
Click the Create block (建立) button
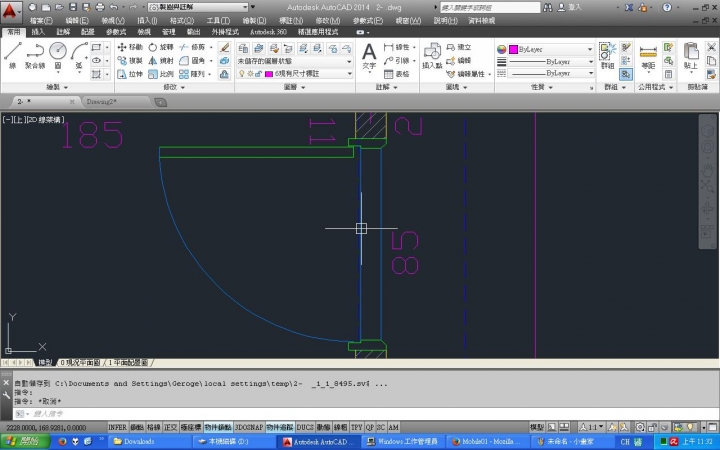459,47
